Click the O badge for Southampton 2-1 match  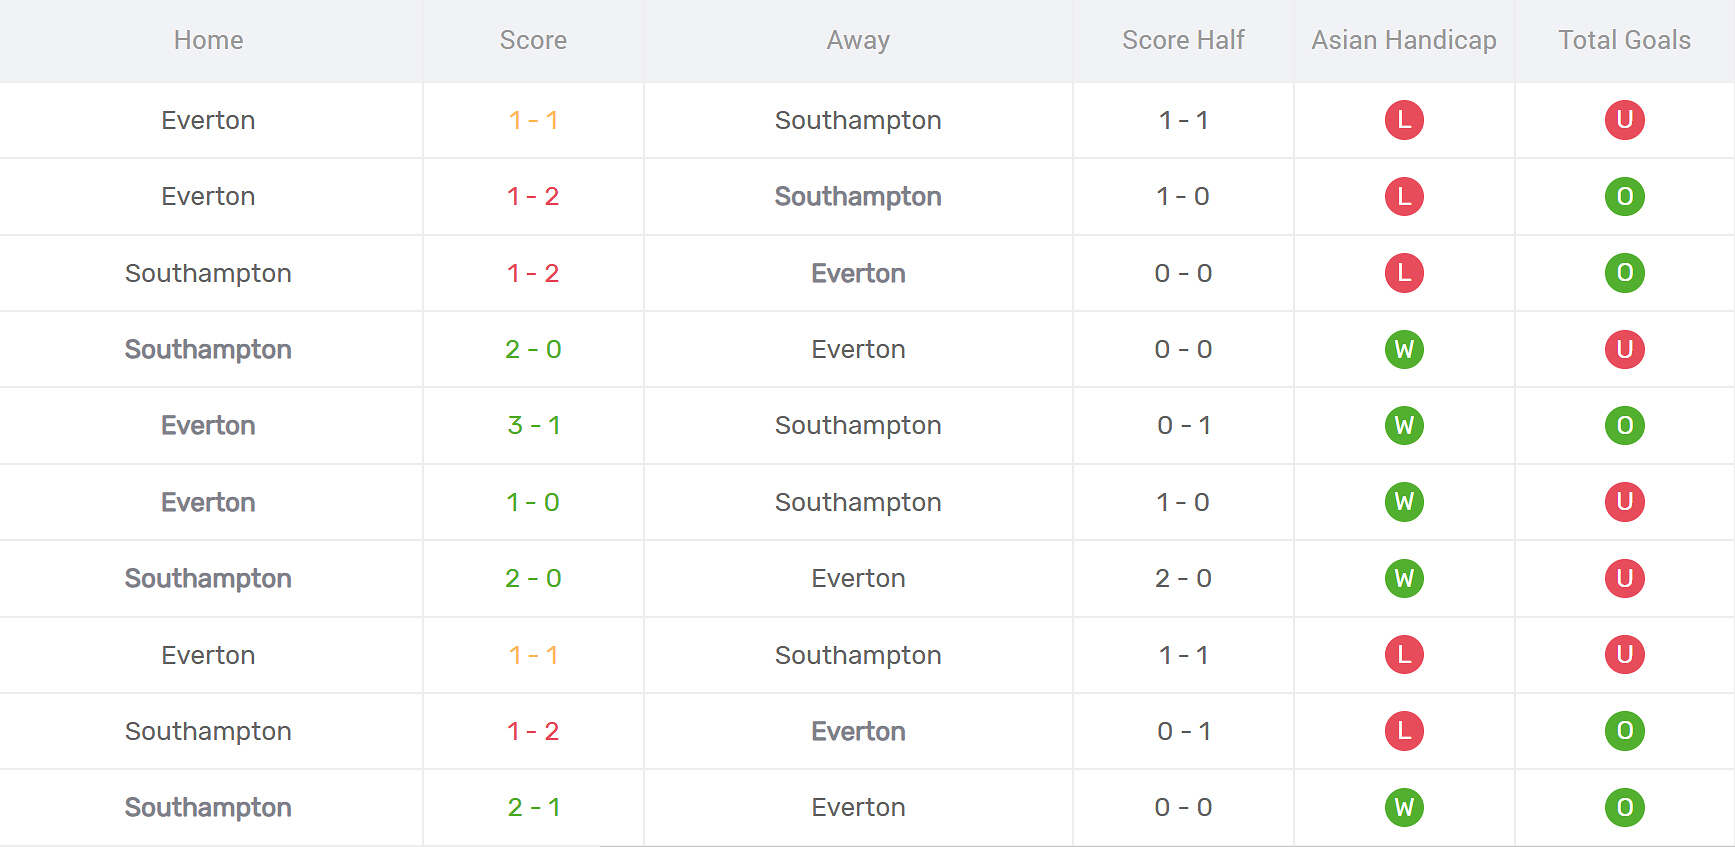(x=1624, y=807)
